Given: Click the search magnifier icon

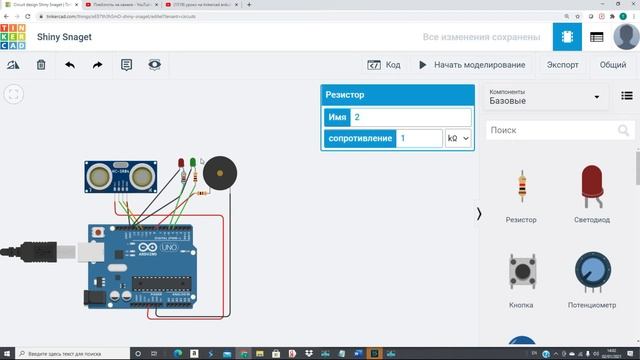Looking at the screenshot, I should (623, 131).
